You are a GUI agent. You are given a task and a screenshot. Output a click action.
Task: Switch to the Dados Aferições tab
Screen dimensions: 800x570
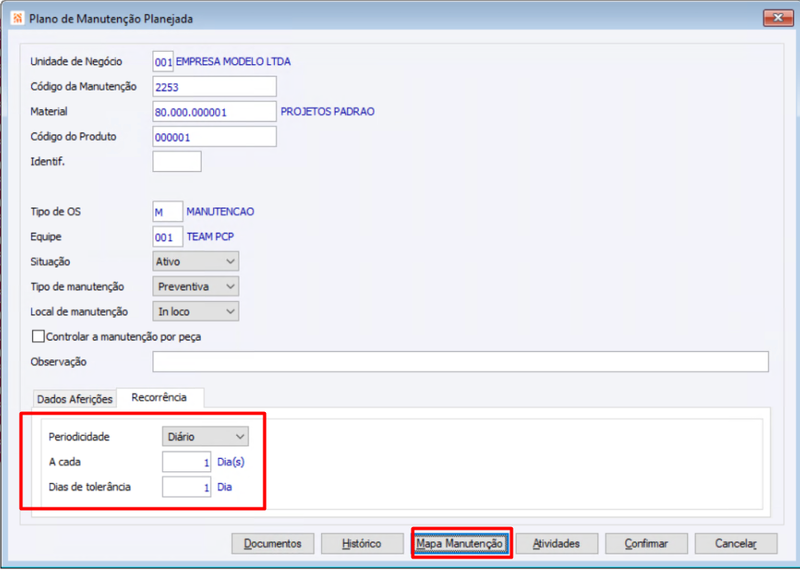74,399
